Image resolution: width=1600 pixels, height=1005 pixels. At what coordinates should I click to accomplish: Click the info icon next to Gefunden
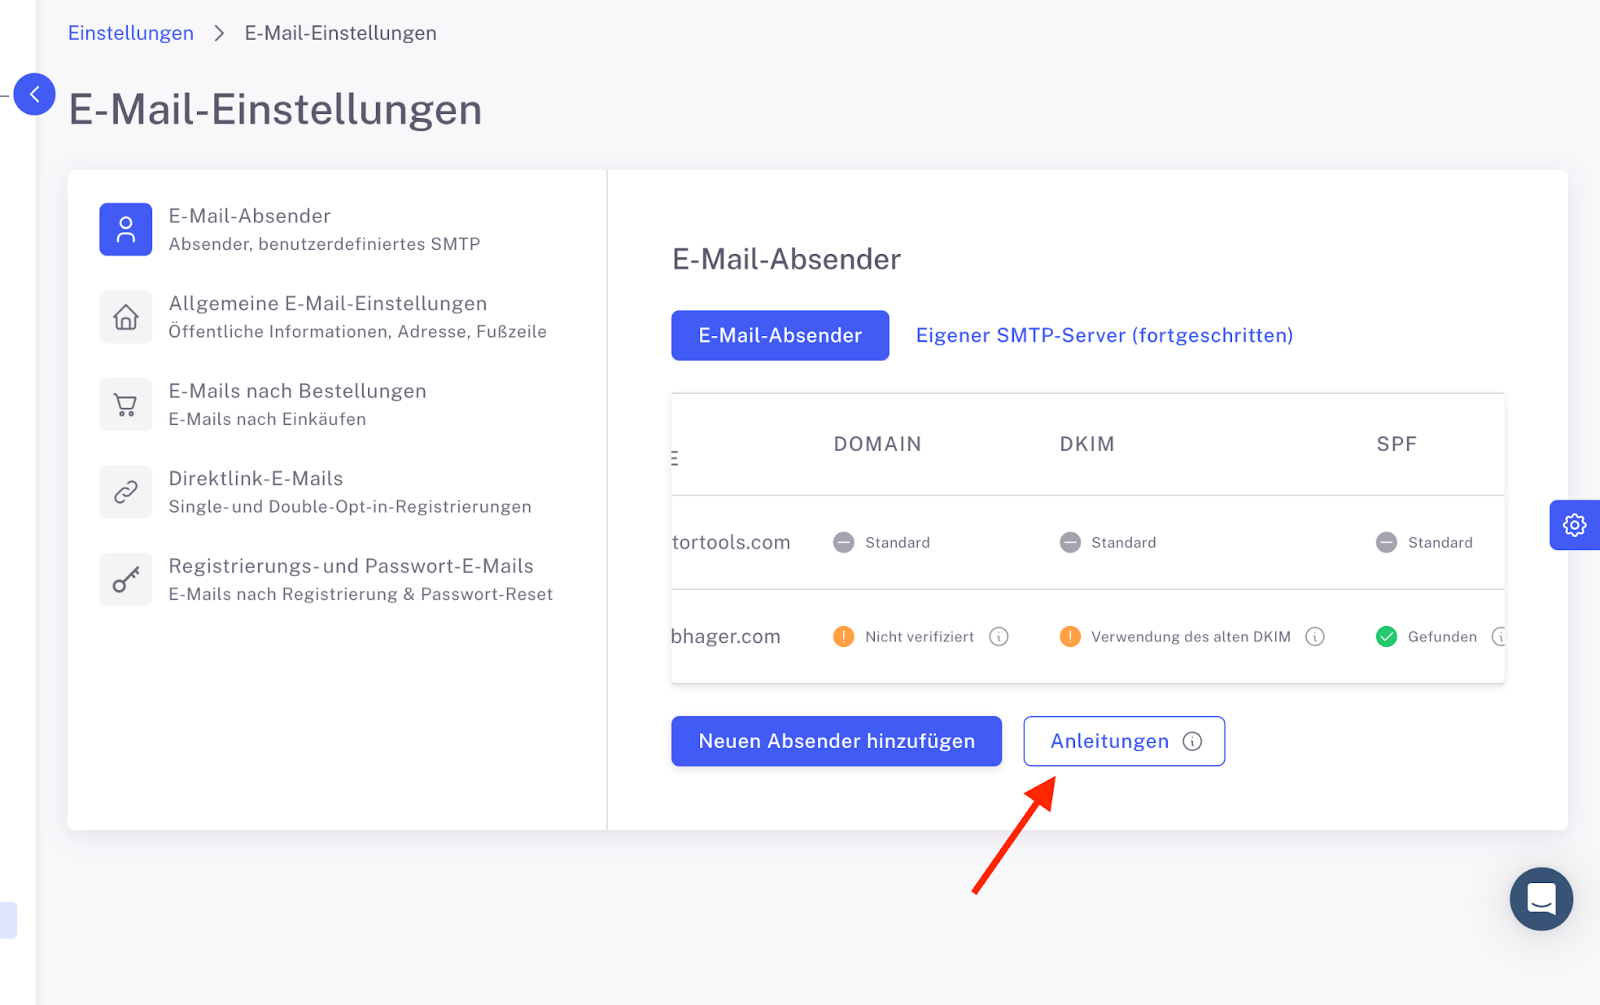point(1499,637)
